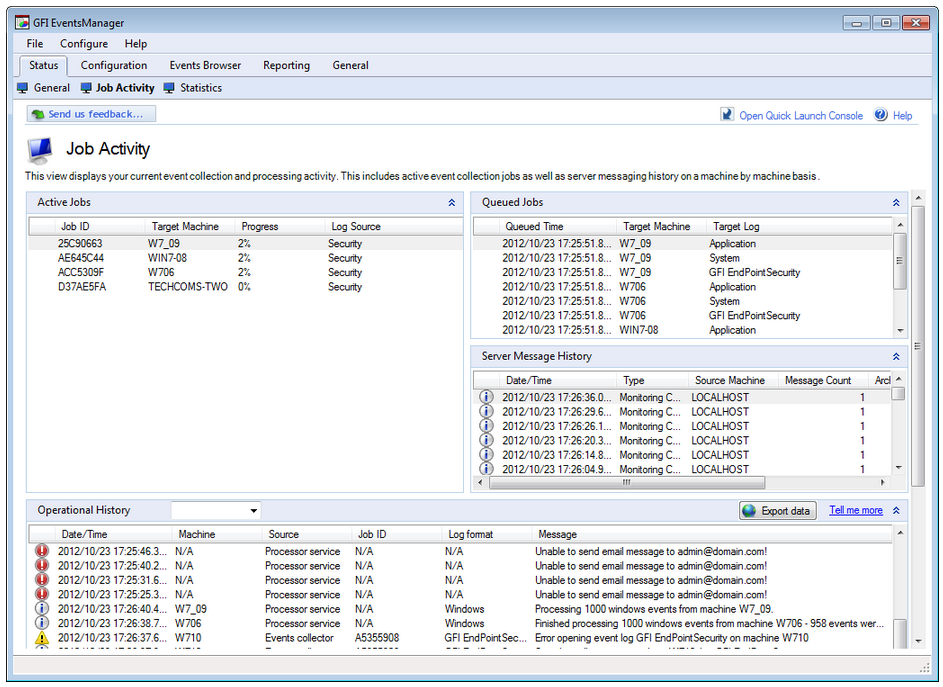Viewport: 943px width, 687px height.
Task: Select active job 25C90663
Action: [x=245, y=244]
